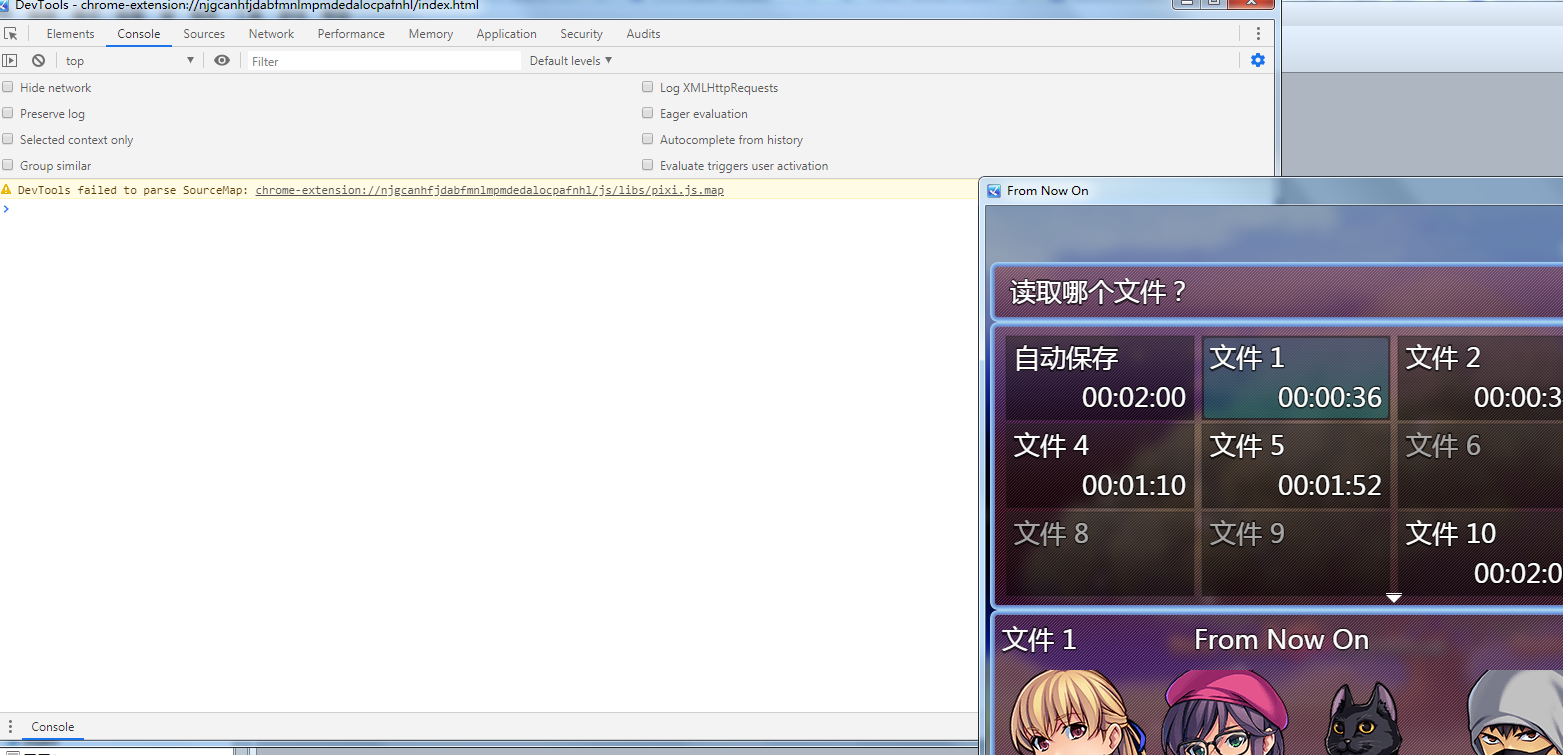Clear console with the ban icon

(38, 61)
